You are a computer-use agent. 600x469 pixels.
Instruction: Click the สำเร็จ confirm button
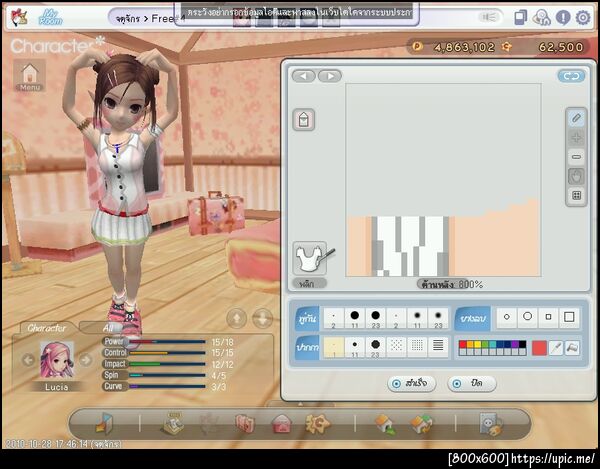pyautogui.click(x=411, y=383)
